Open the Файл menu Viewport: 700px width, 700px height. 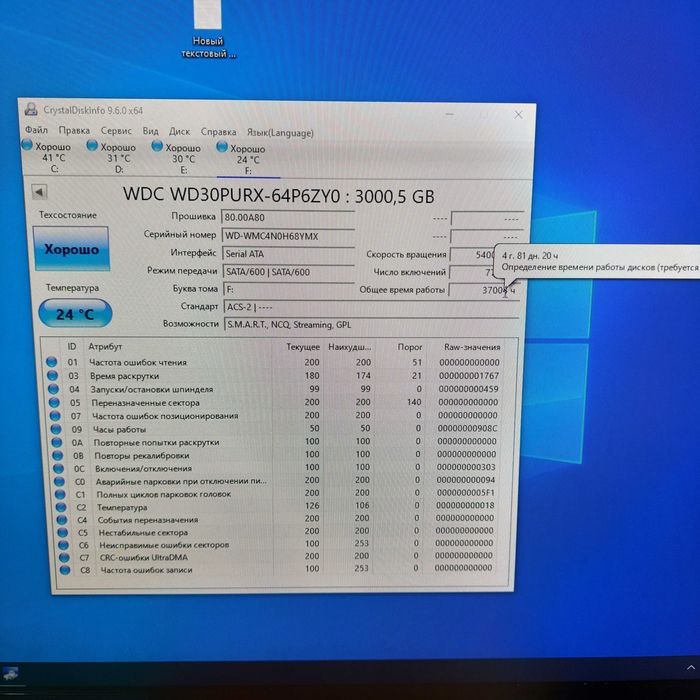point(36,130)
